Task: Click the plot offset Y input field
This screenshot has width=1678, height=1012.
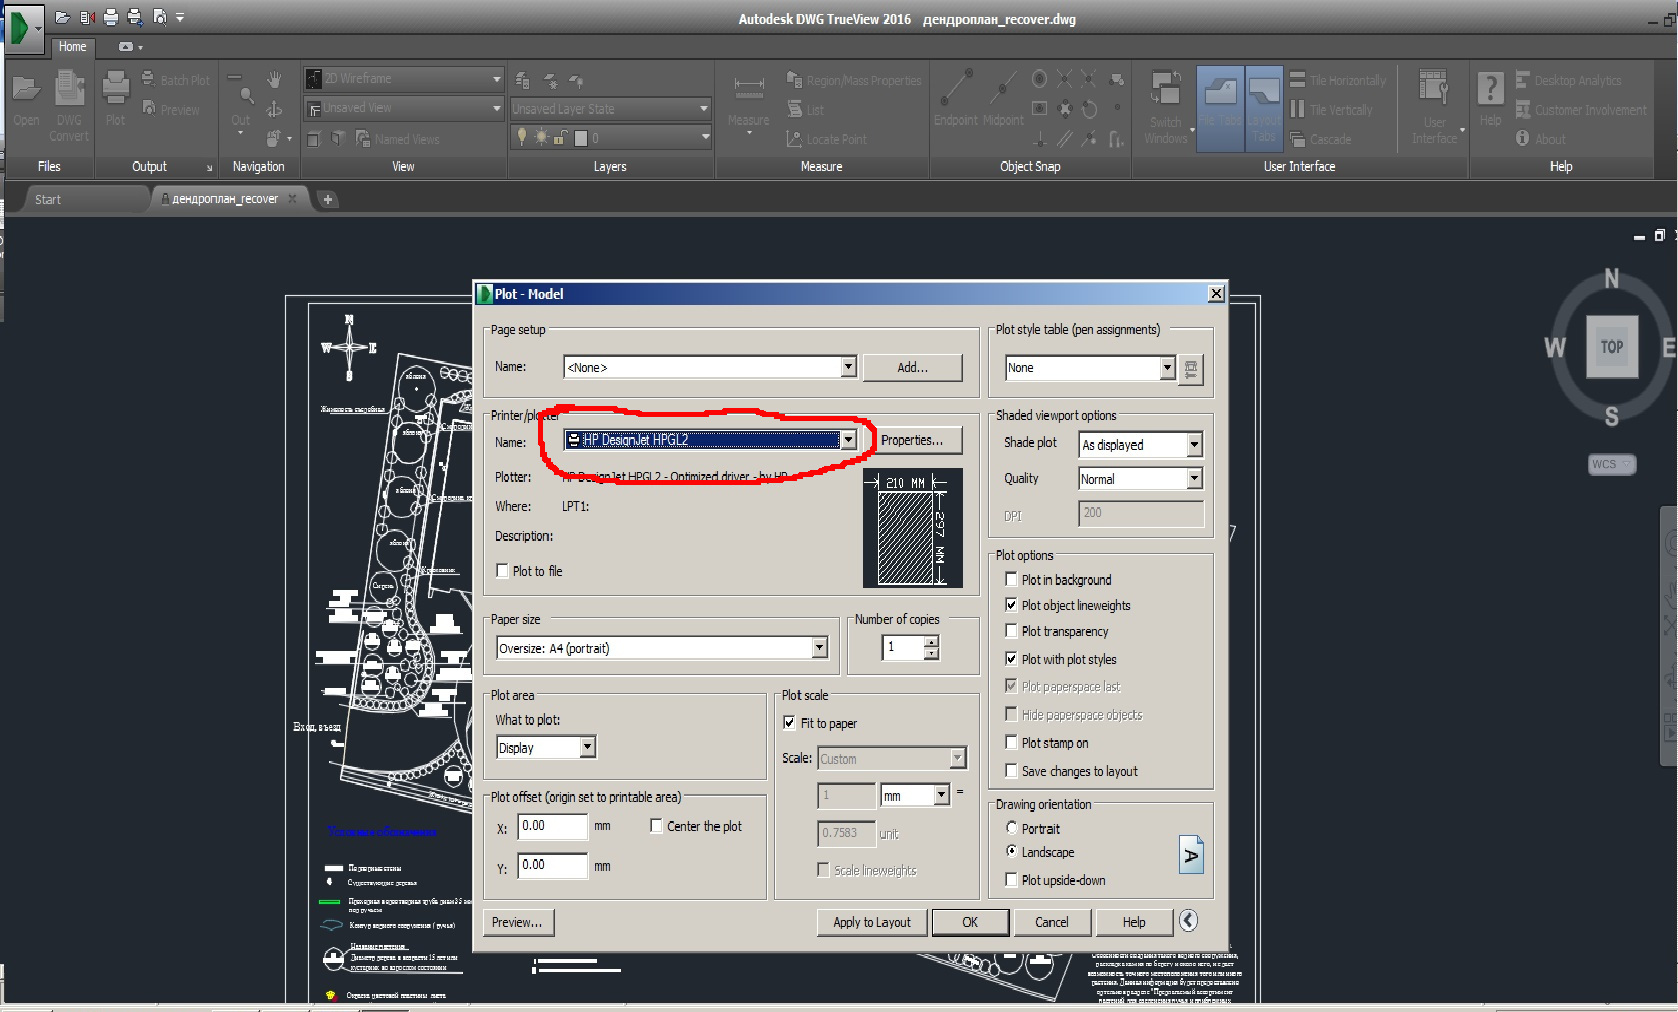Action: pos(553,865)
